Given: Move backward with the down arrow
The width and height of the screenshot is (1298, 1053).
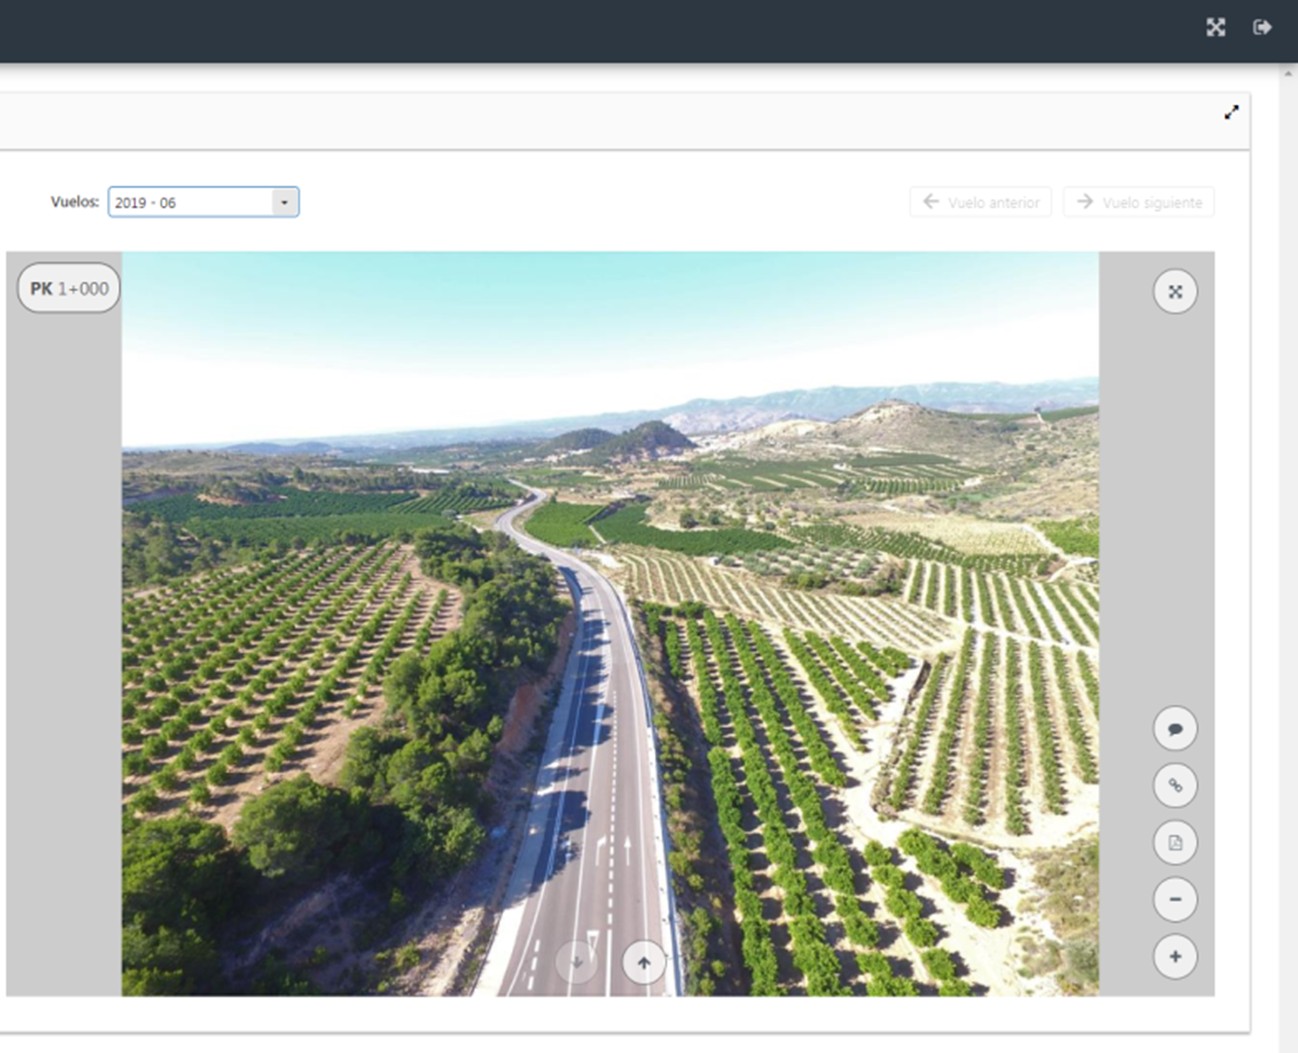Looking at the screenshot, I should pyautogui.click(x=577, y=962).
